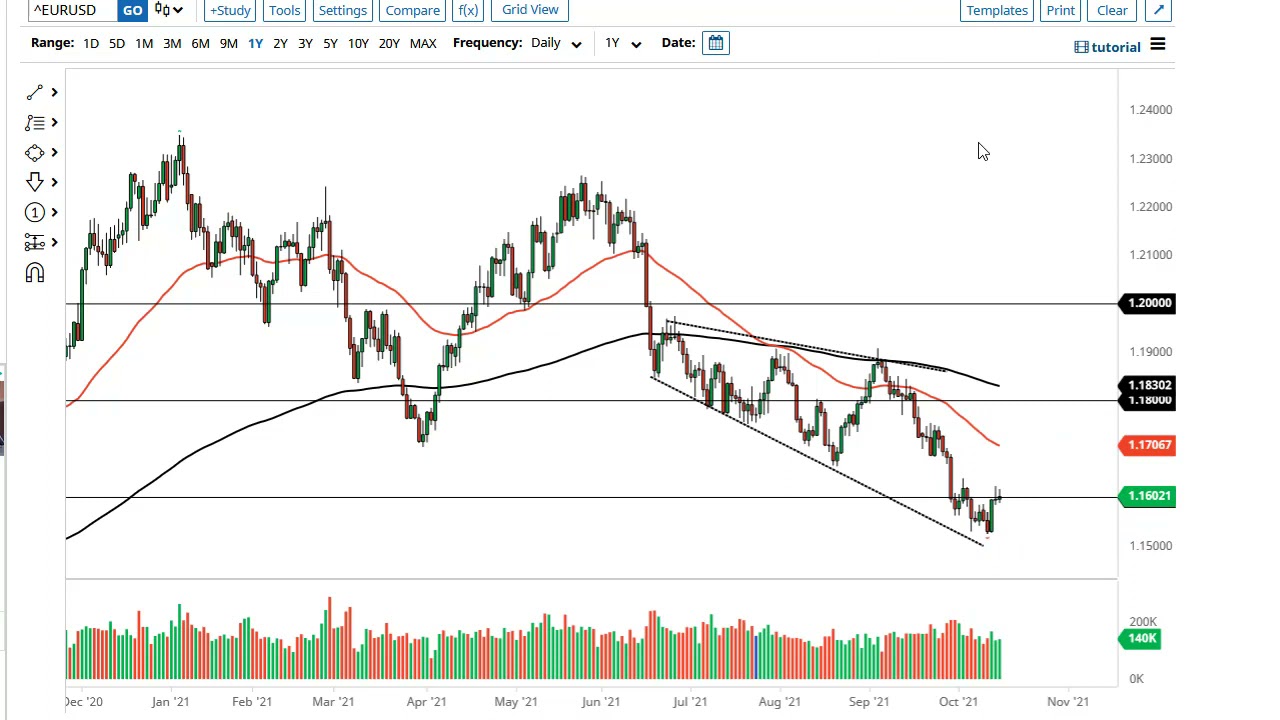Screen dimensions: 1280x720
Task: Select the Fibonacci retracement drawing tool
Action: (35, 122)
